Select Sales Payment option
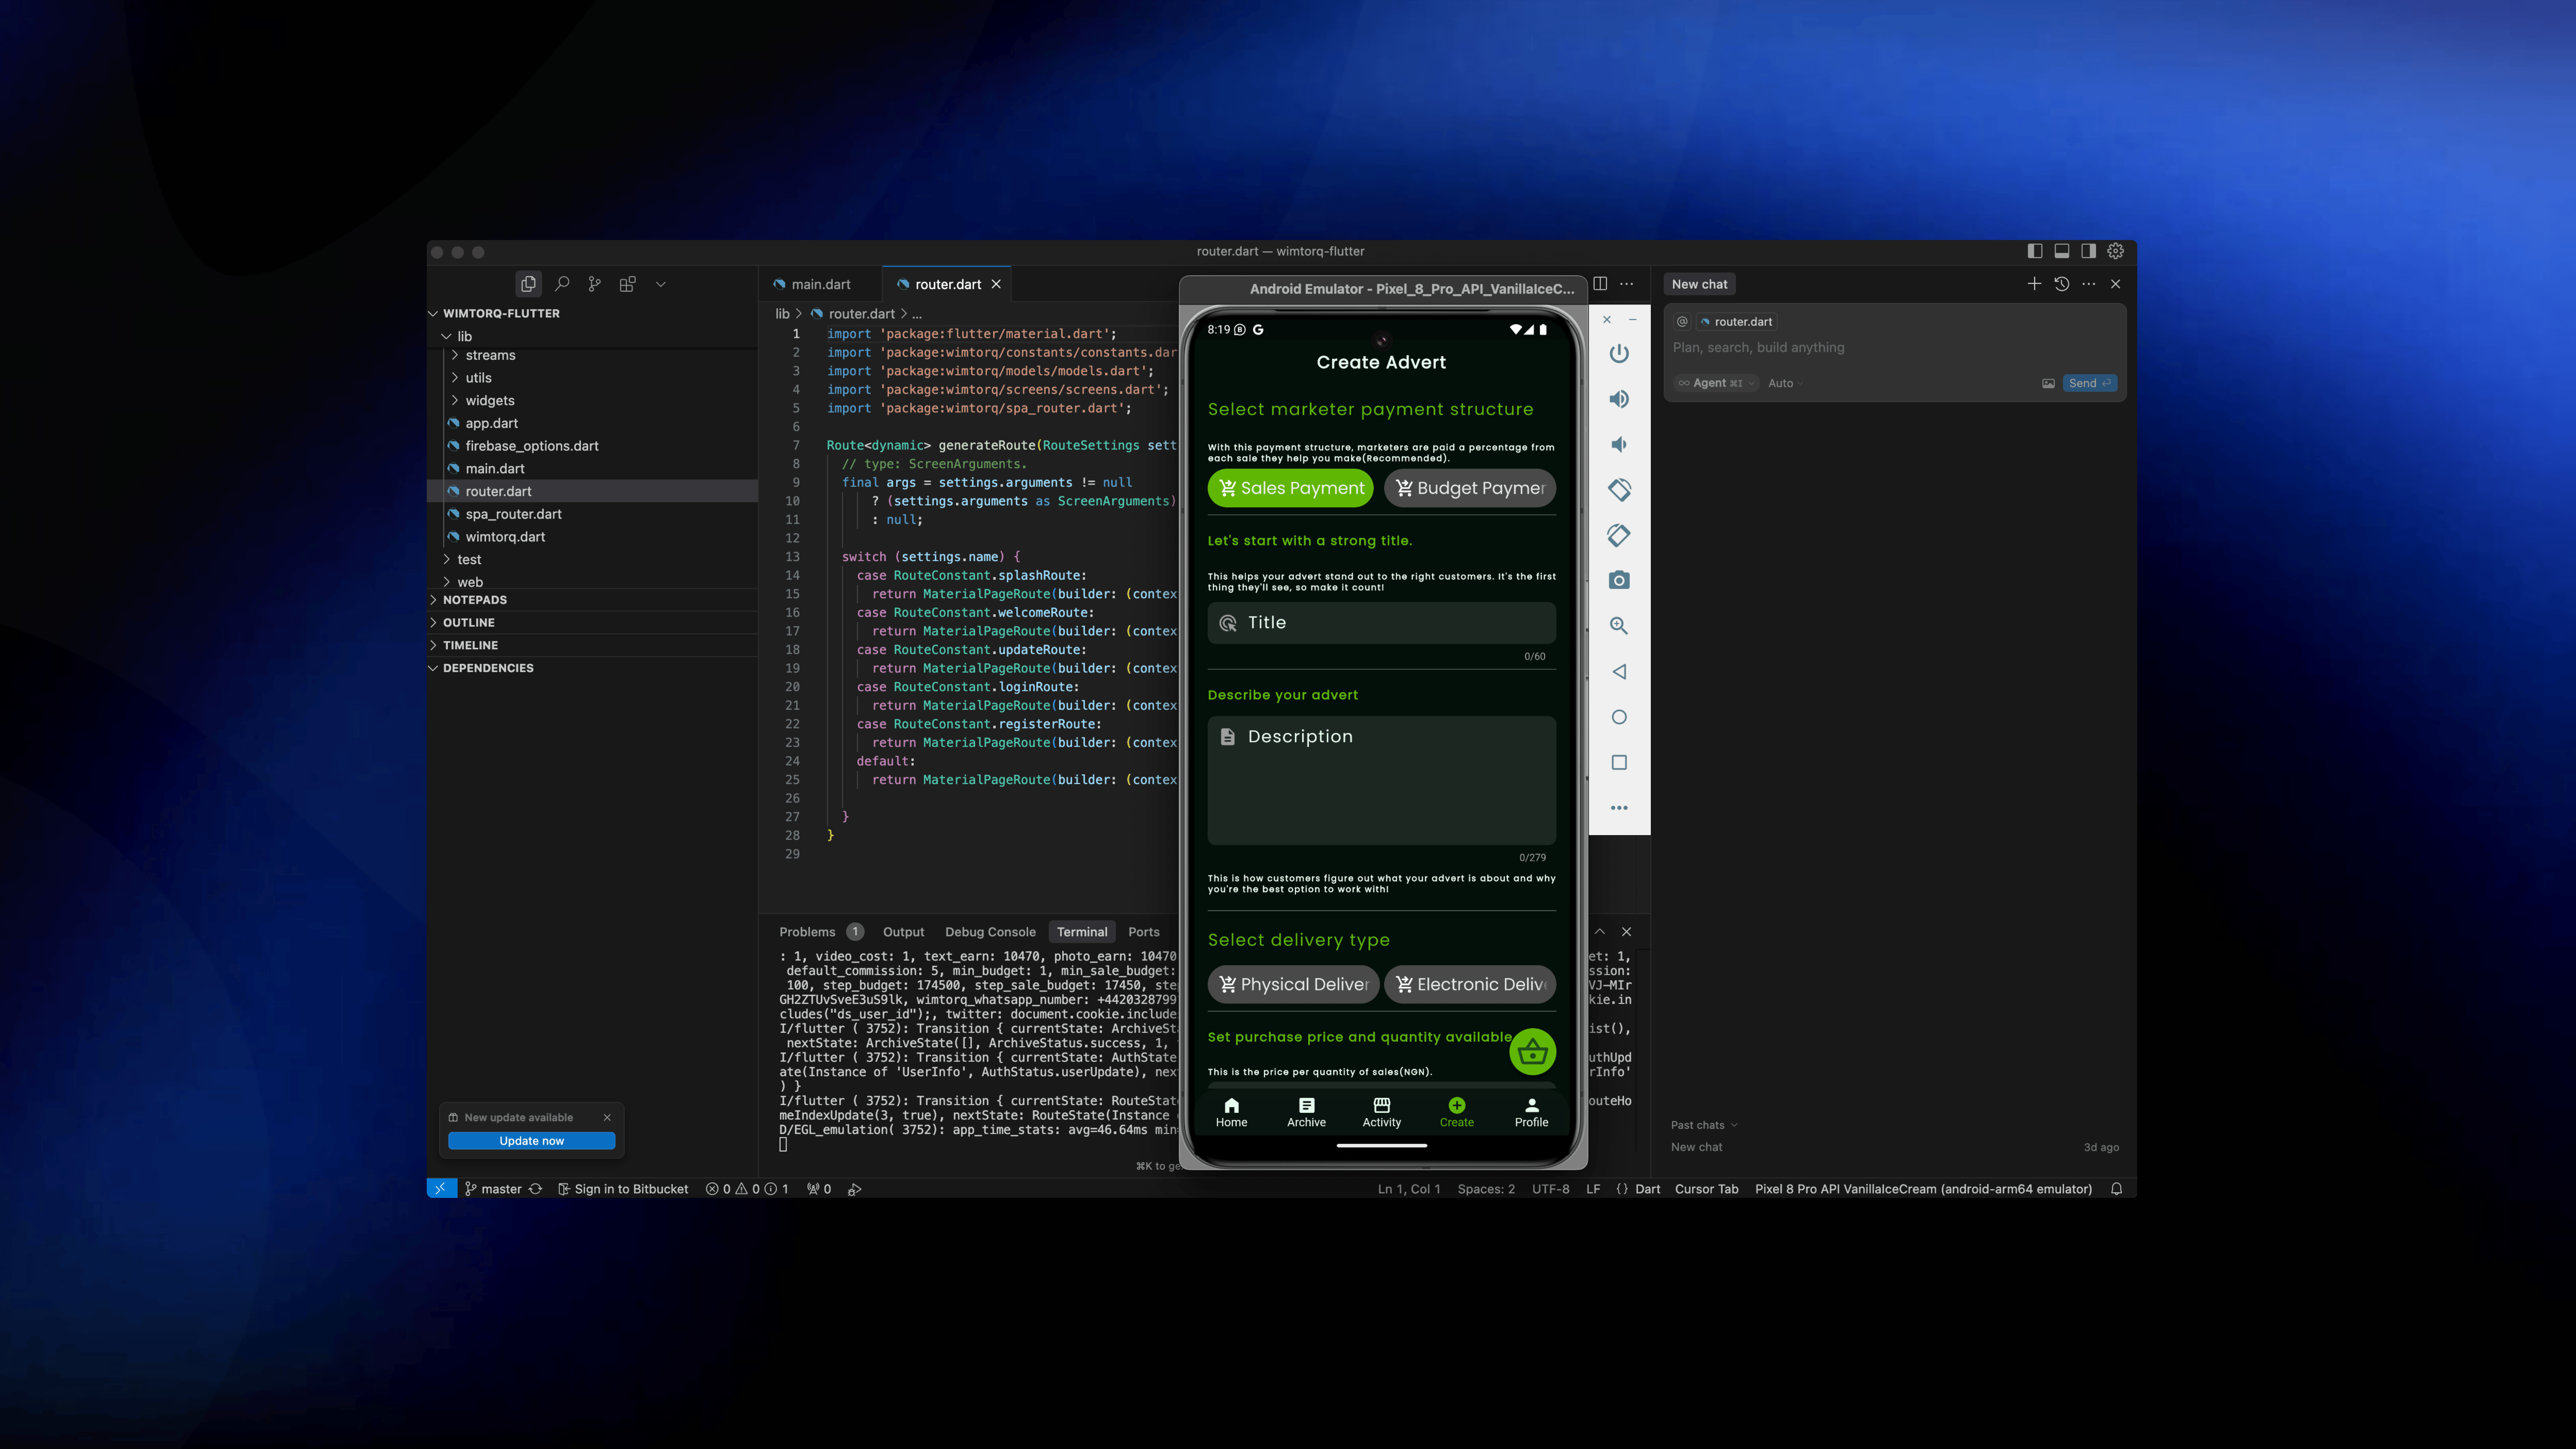This screenshot has height=1449, width=2576. click(1291, 488)
